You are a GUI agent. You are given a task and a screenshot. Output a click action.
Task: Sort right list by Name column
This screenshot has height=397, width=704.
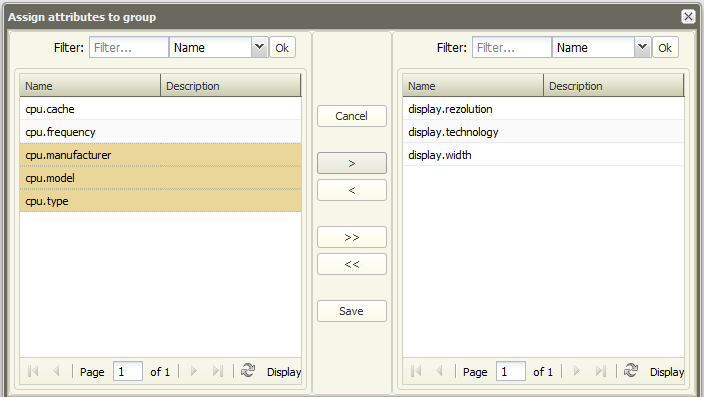(473, 85)
